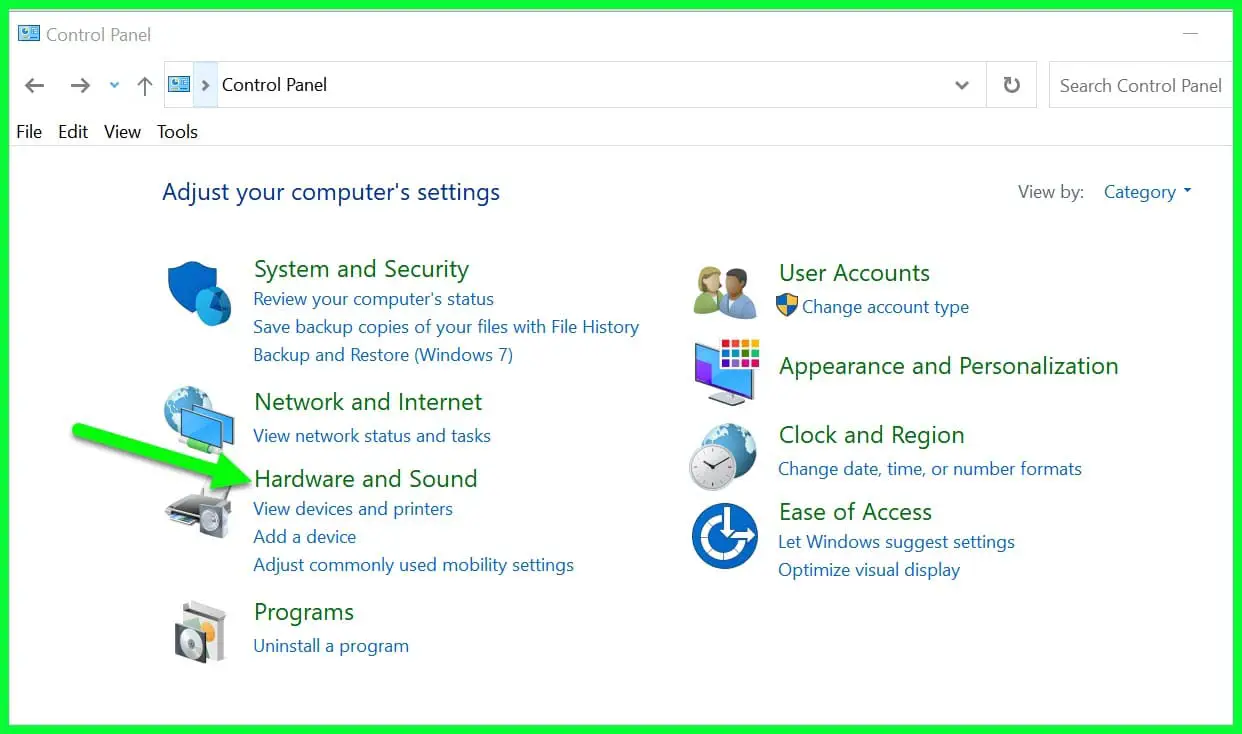The height and width of the screenshot is (734, 1242).
Task: Click Uninstall a program
Action: [x=331, y=646]
